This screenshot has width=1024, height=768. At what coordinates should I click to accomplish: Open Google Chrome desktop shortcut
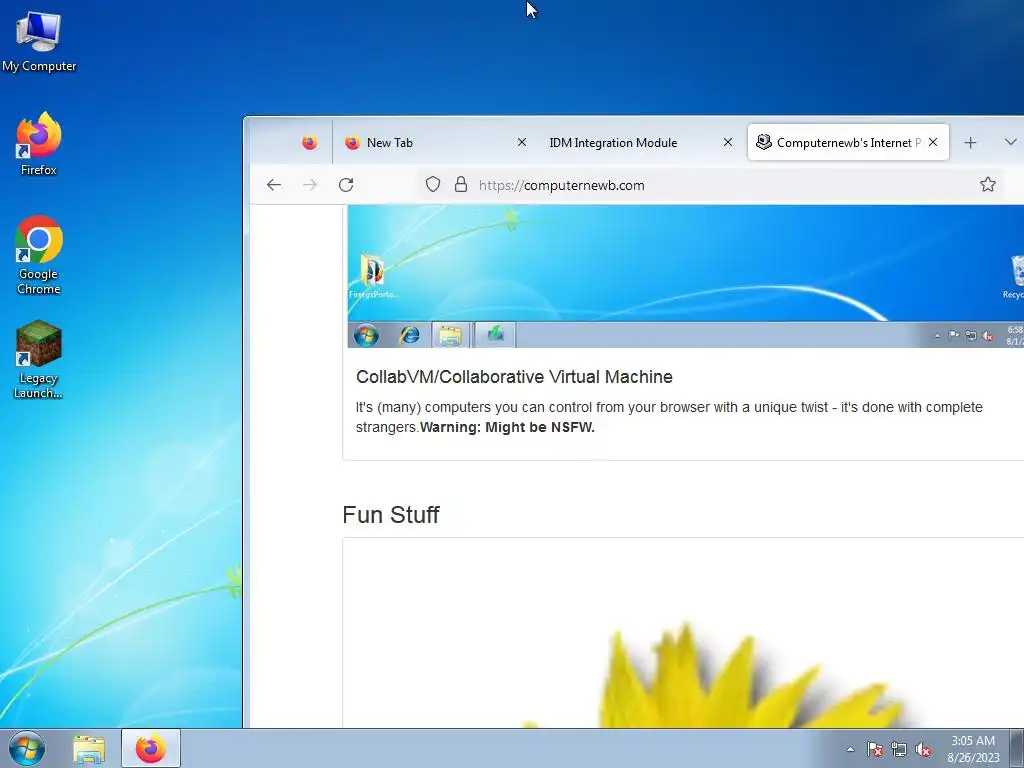tap(39, 255)
